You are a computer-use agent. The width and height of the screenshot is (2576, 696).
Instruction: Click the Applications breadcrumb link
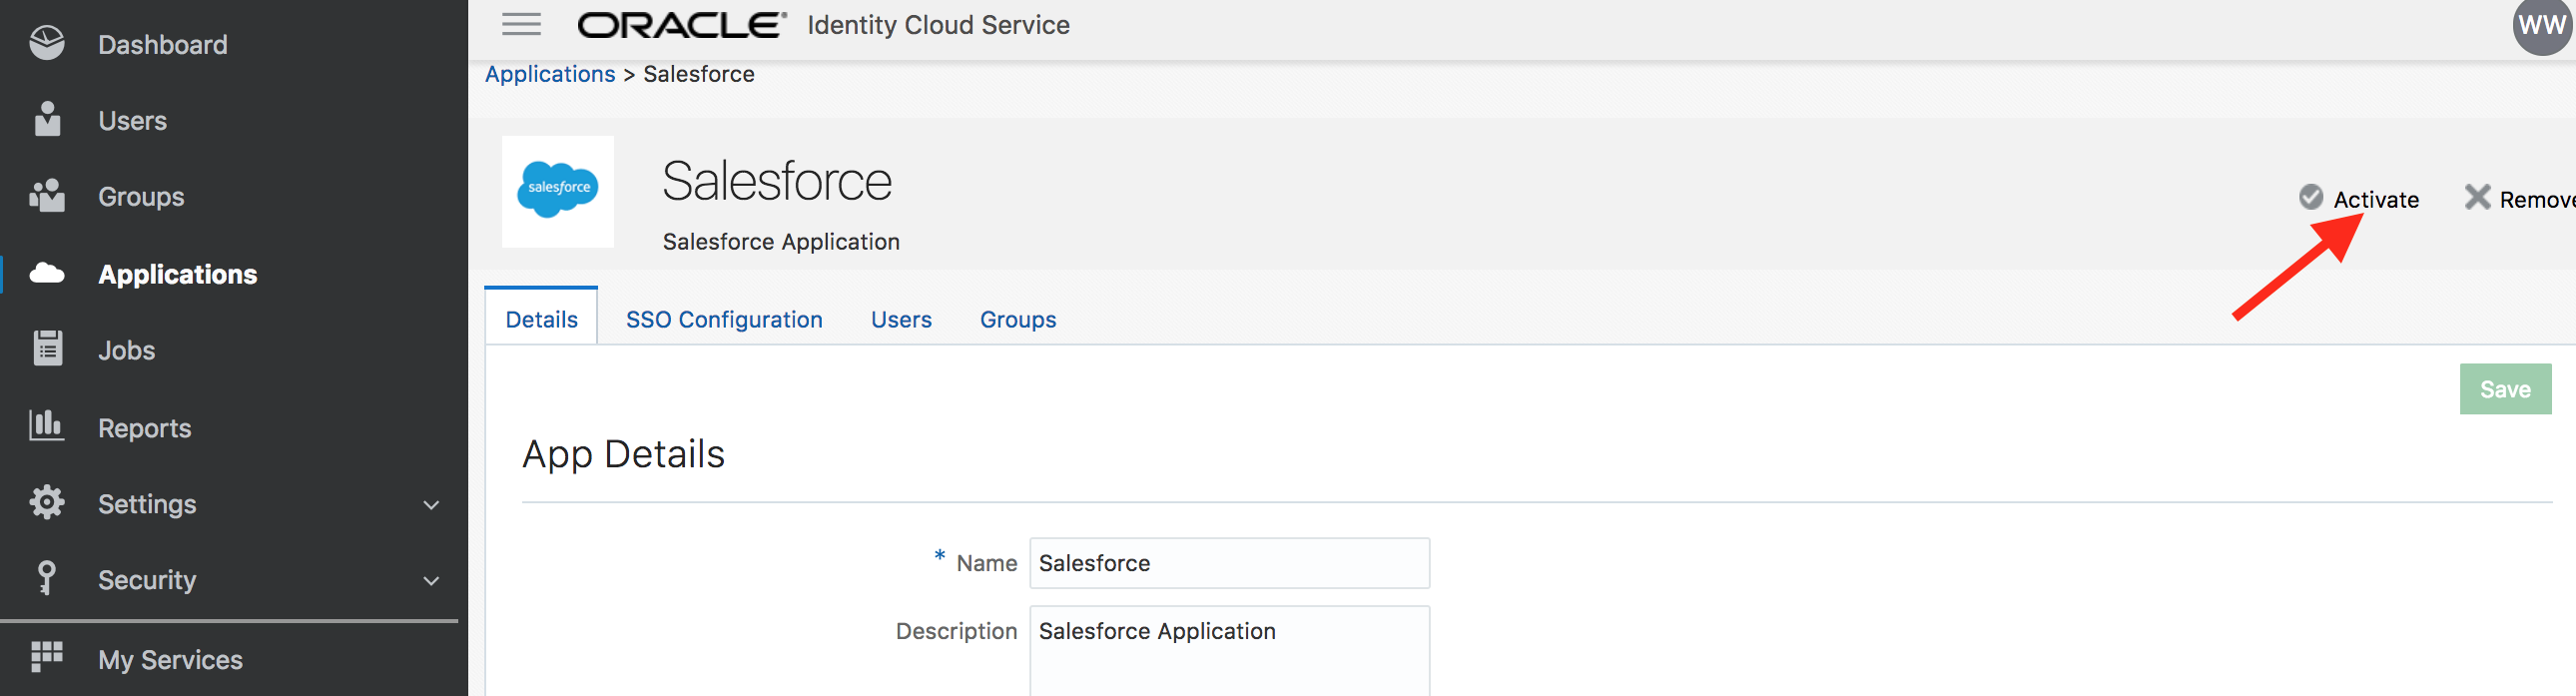click(x=550, y=74)
